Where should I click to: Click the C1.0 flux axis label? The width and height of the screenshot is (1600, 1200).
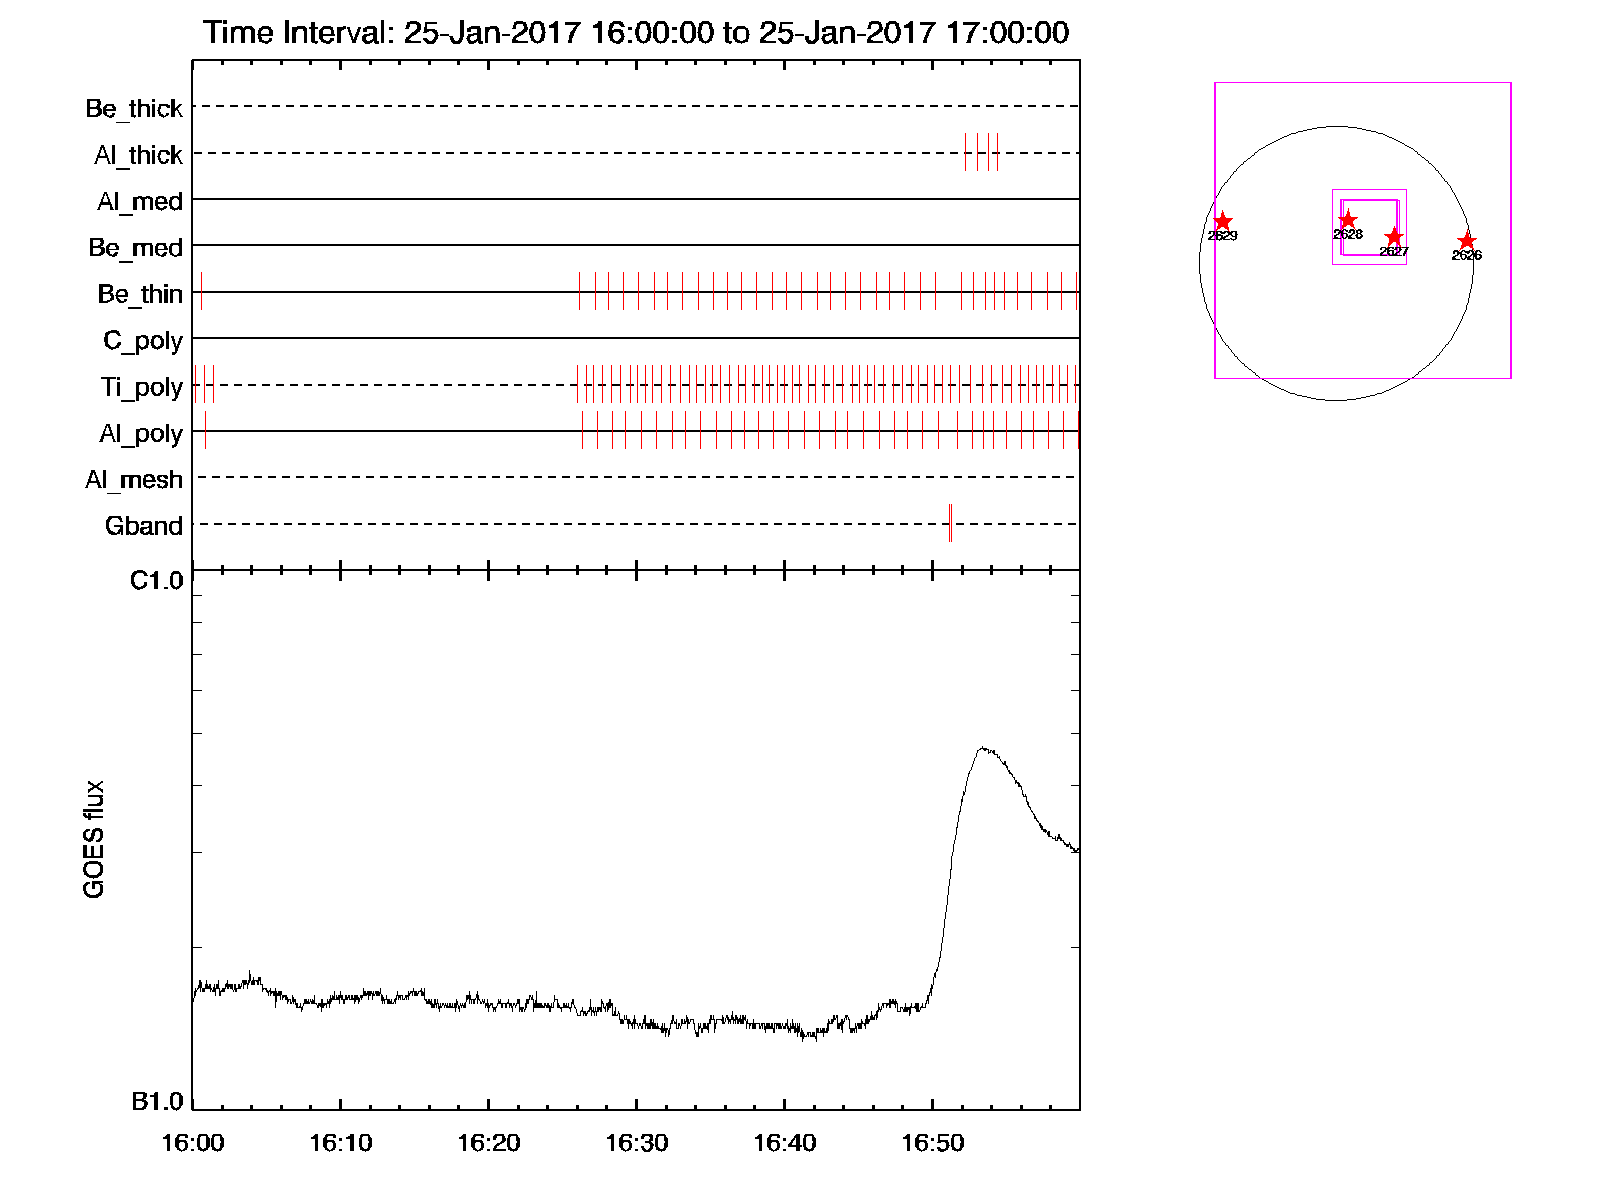pos(157,581)
